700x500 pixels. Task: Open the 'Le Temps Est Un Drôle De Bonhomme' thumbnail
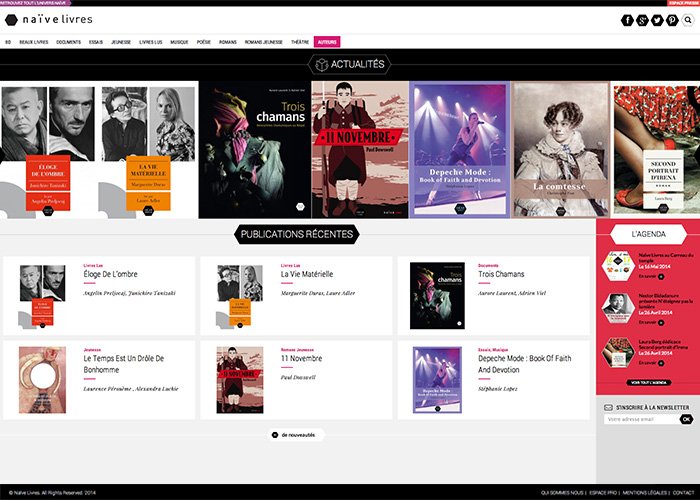(42, 380)
